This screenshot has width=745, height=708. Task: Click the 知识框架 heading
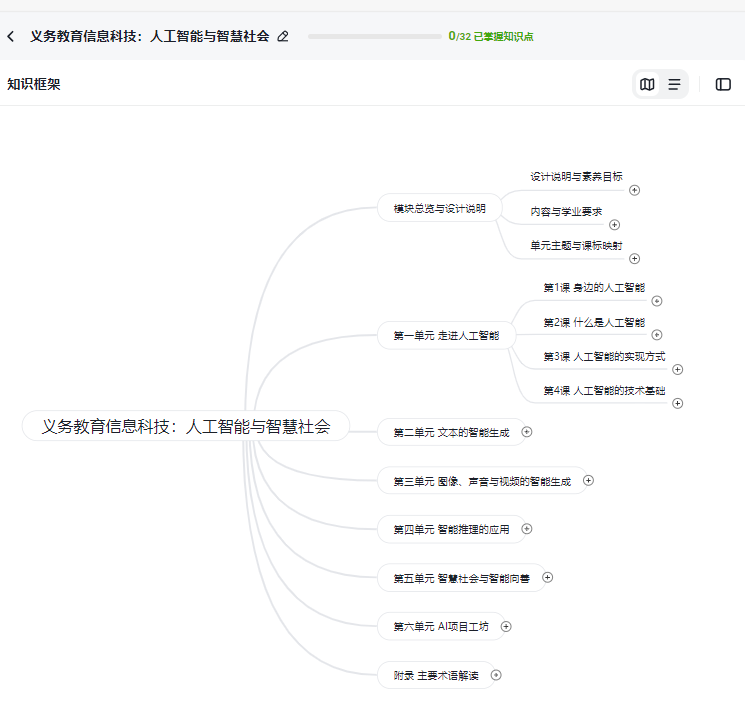coord(34,84)
